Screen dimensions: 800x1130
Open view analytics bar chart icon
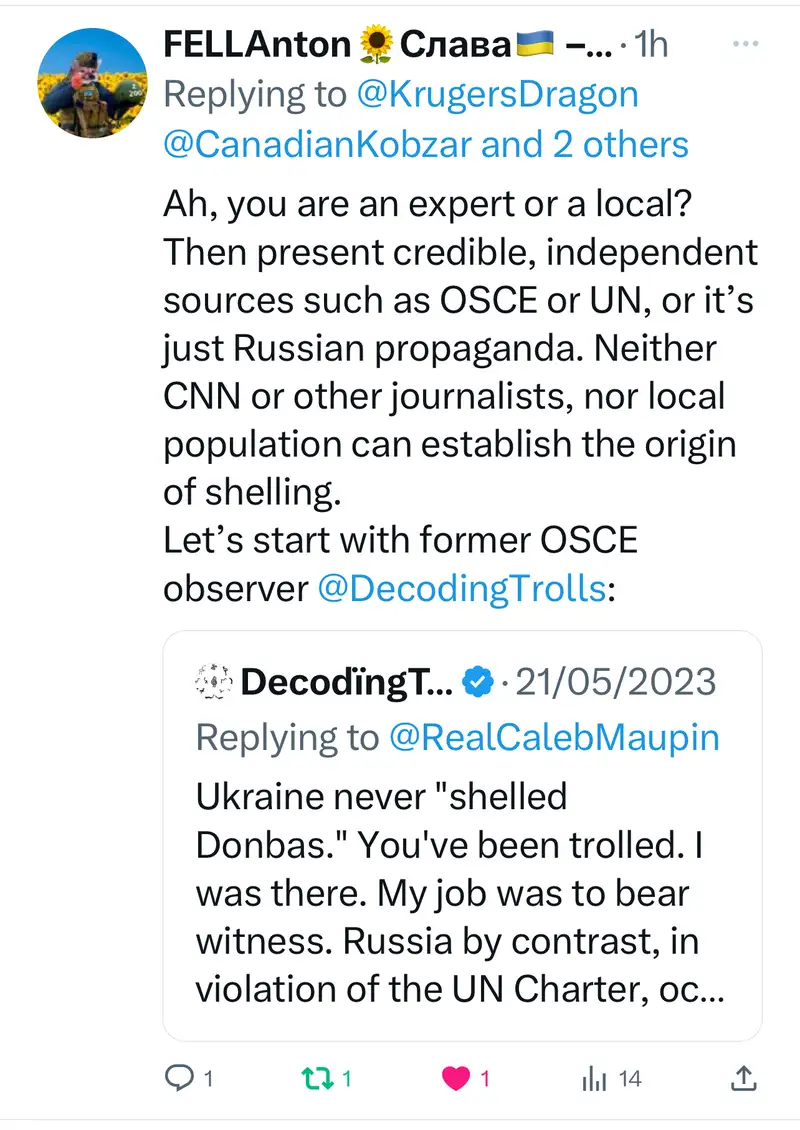tap(596, 1079)
